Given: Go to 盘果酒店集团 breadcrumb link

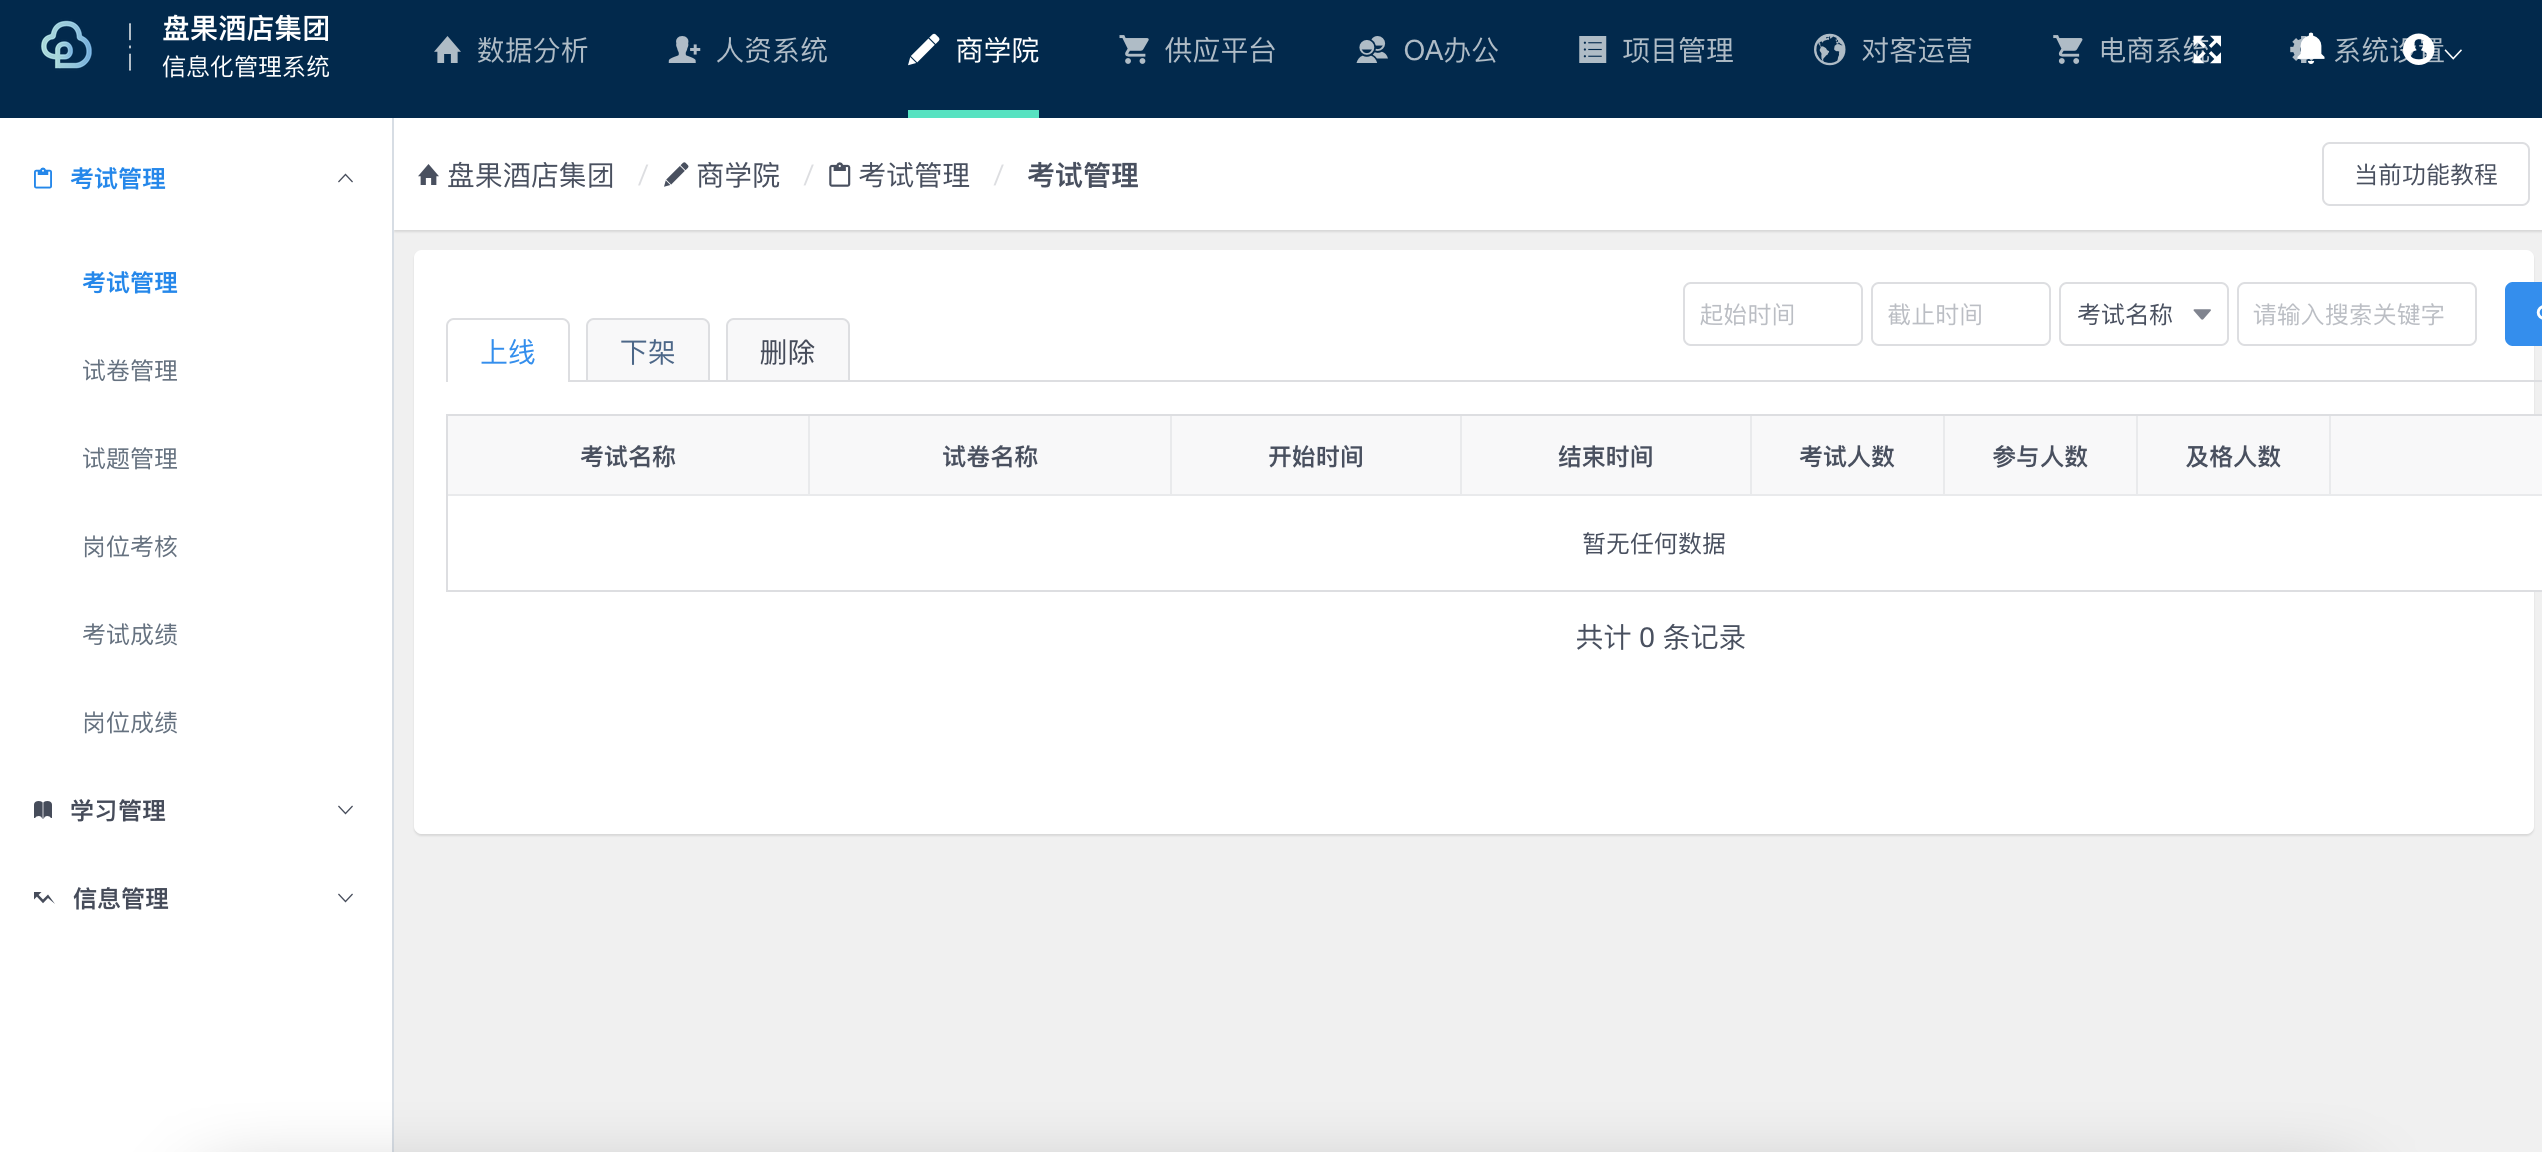Looking at the screenshot, I should pyautogui.click(x=531, y=176).
